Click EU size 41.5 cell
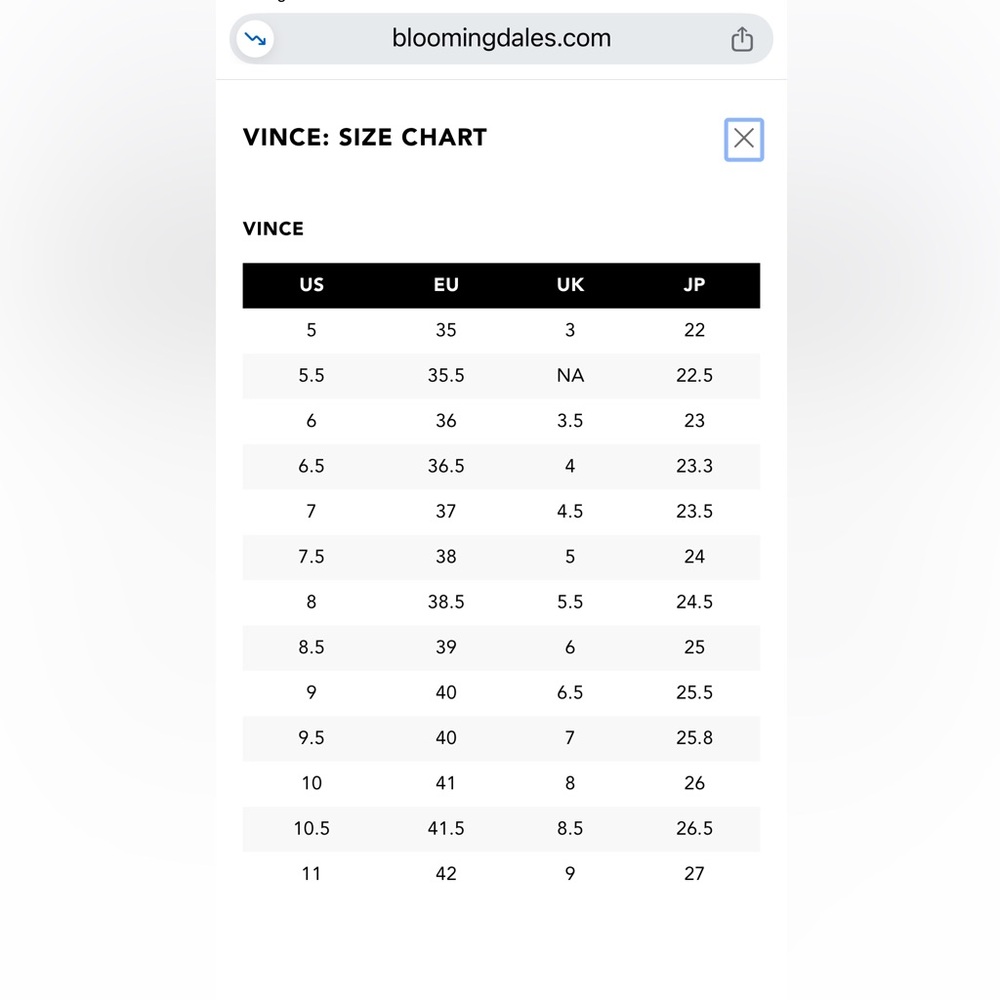The height and width of the screenshot is (1000, 1000). point(446,828)
